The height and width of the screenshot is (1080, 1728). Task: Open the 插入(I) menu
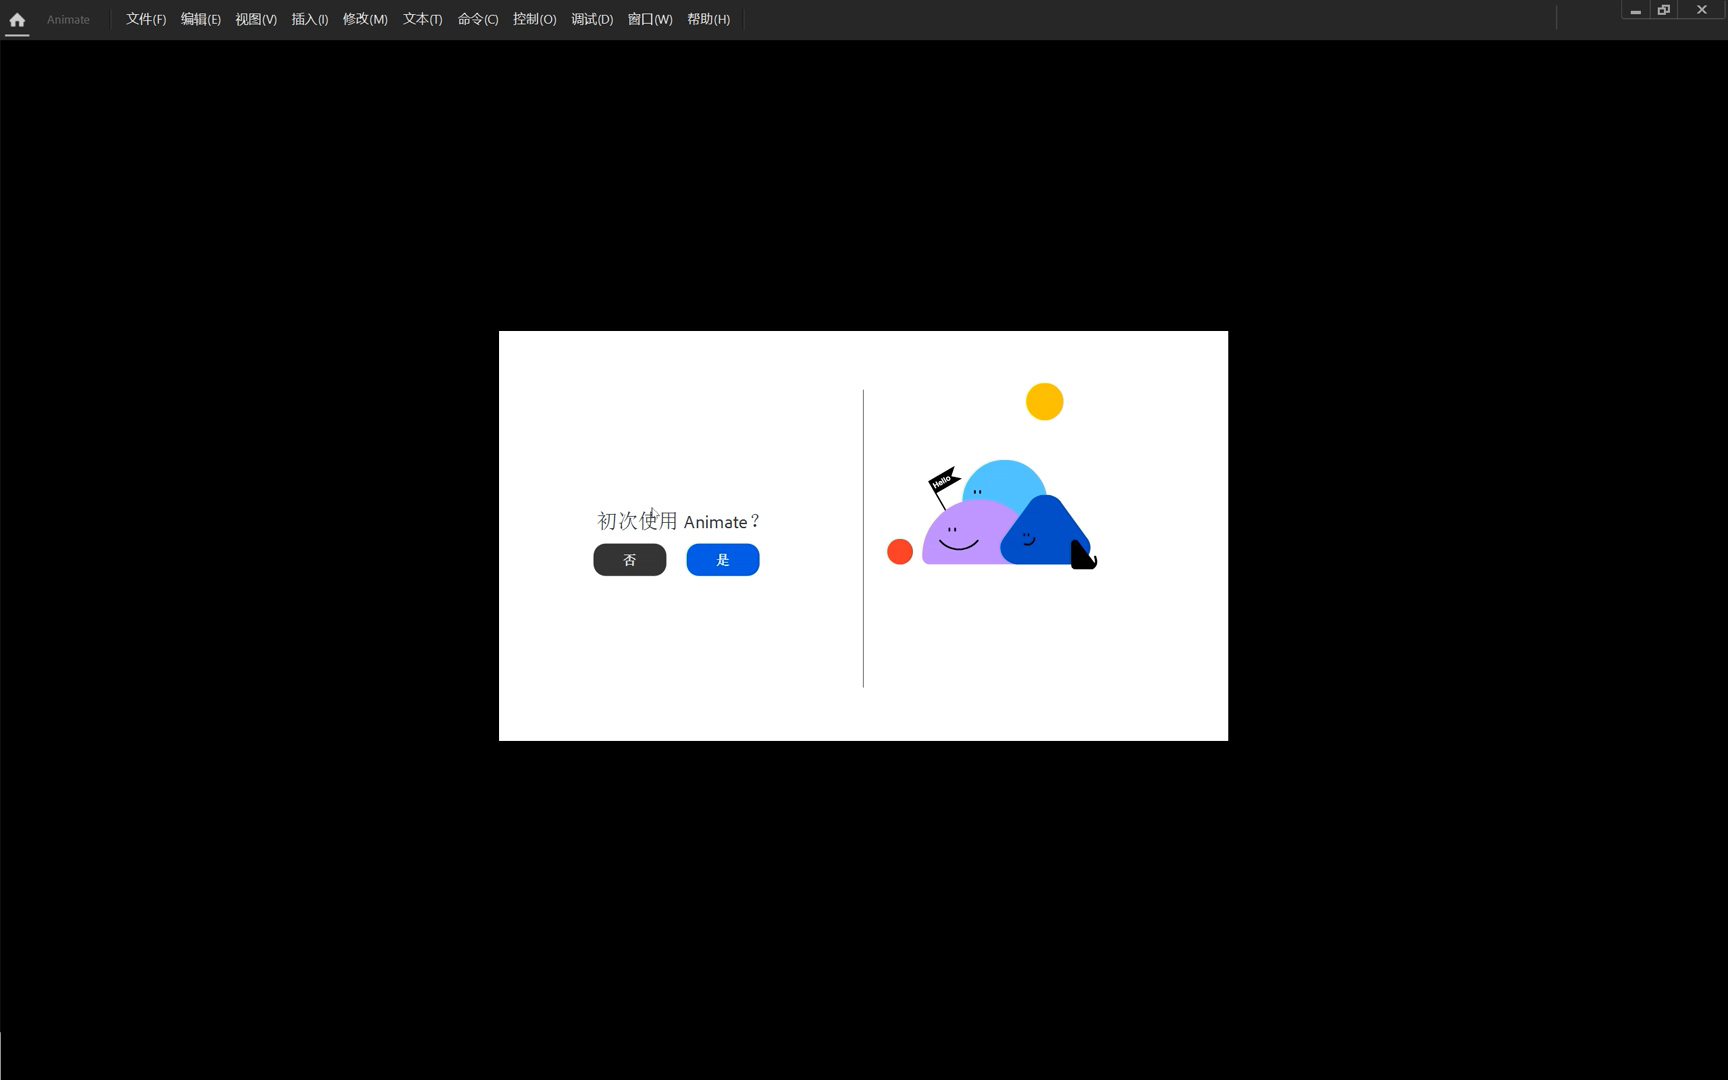310,19
